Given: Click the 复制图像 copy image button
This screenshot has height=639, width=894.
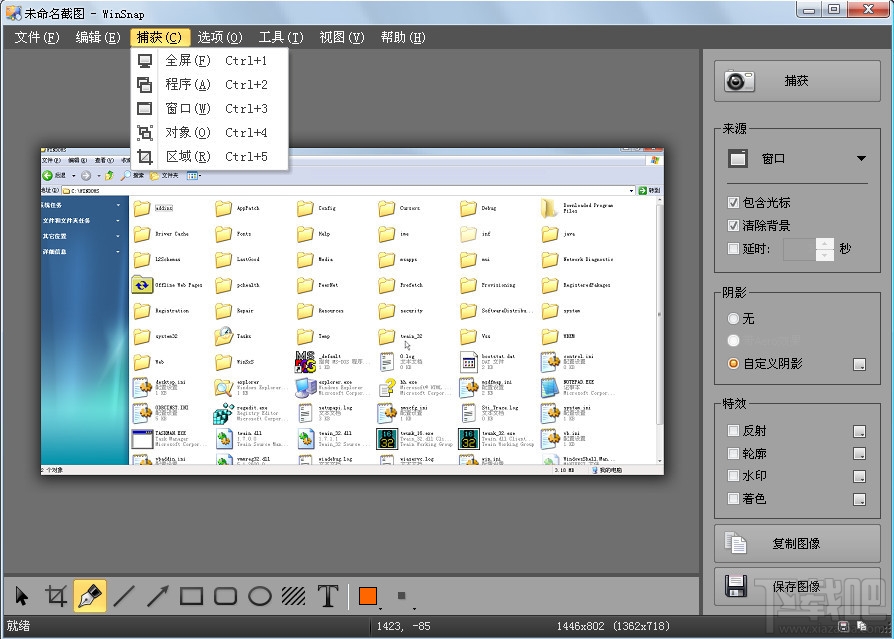Looking at the screenshot, I should point(797,543).
